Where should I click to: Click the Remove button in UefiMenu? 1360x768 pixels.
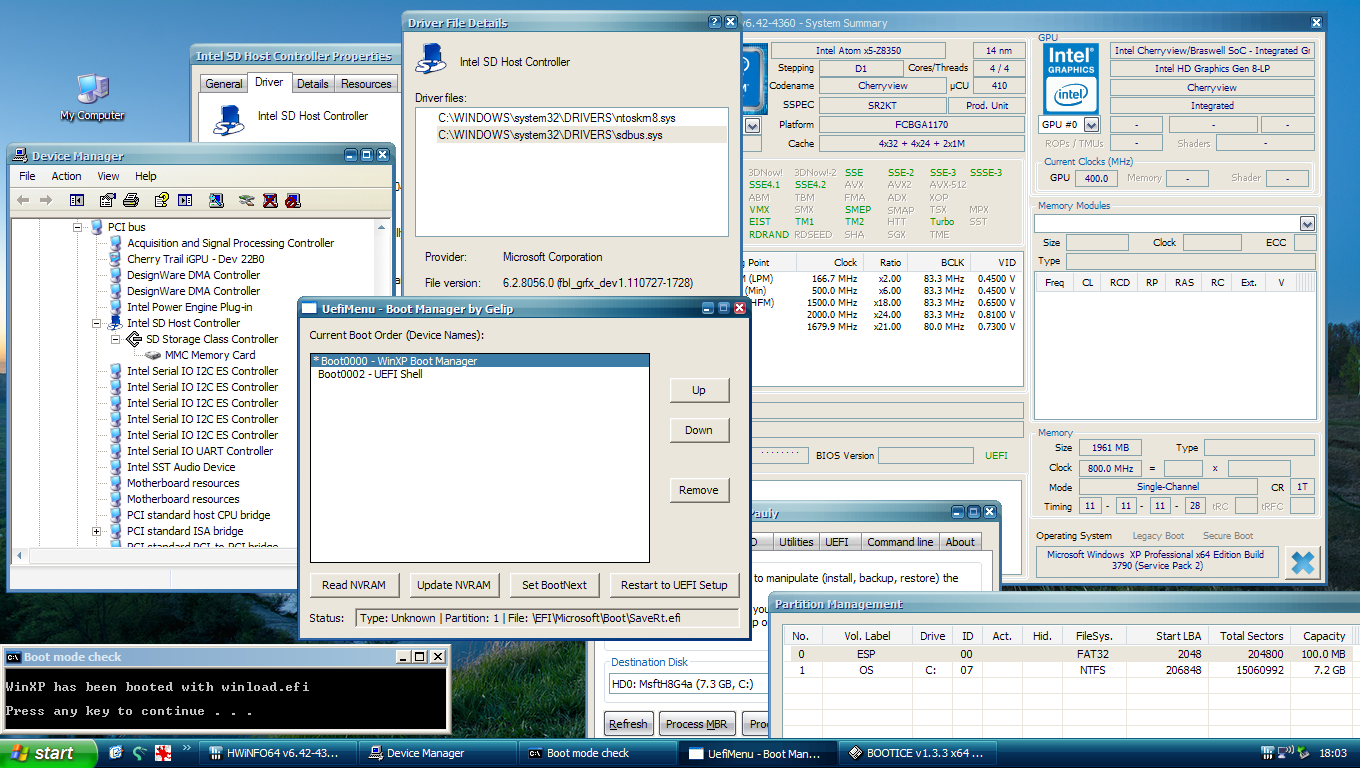pyautogui.click(x=699, y=490)
